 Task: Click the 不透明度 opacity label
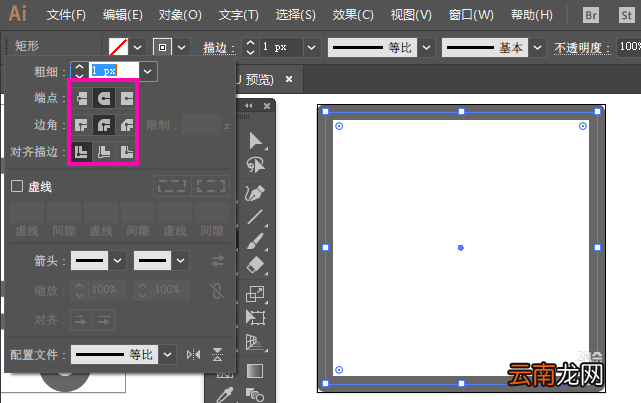pyautogui.click(x=582, y=48)
